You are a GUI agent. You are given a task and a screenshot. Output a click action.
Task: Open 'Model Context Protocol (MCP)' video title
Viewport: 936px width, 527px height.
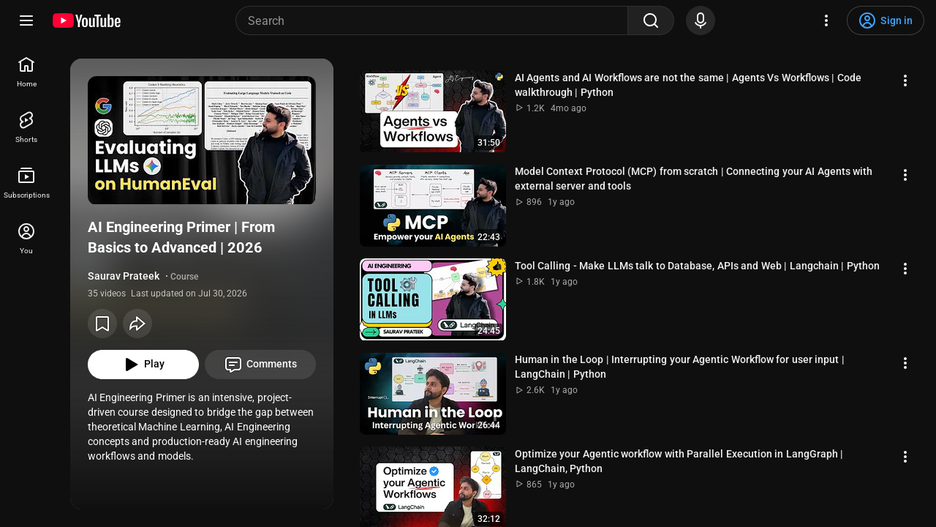693,178
